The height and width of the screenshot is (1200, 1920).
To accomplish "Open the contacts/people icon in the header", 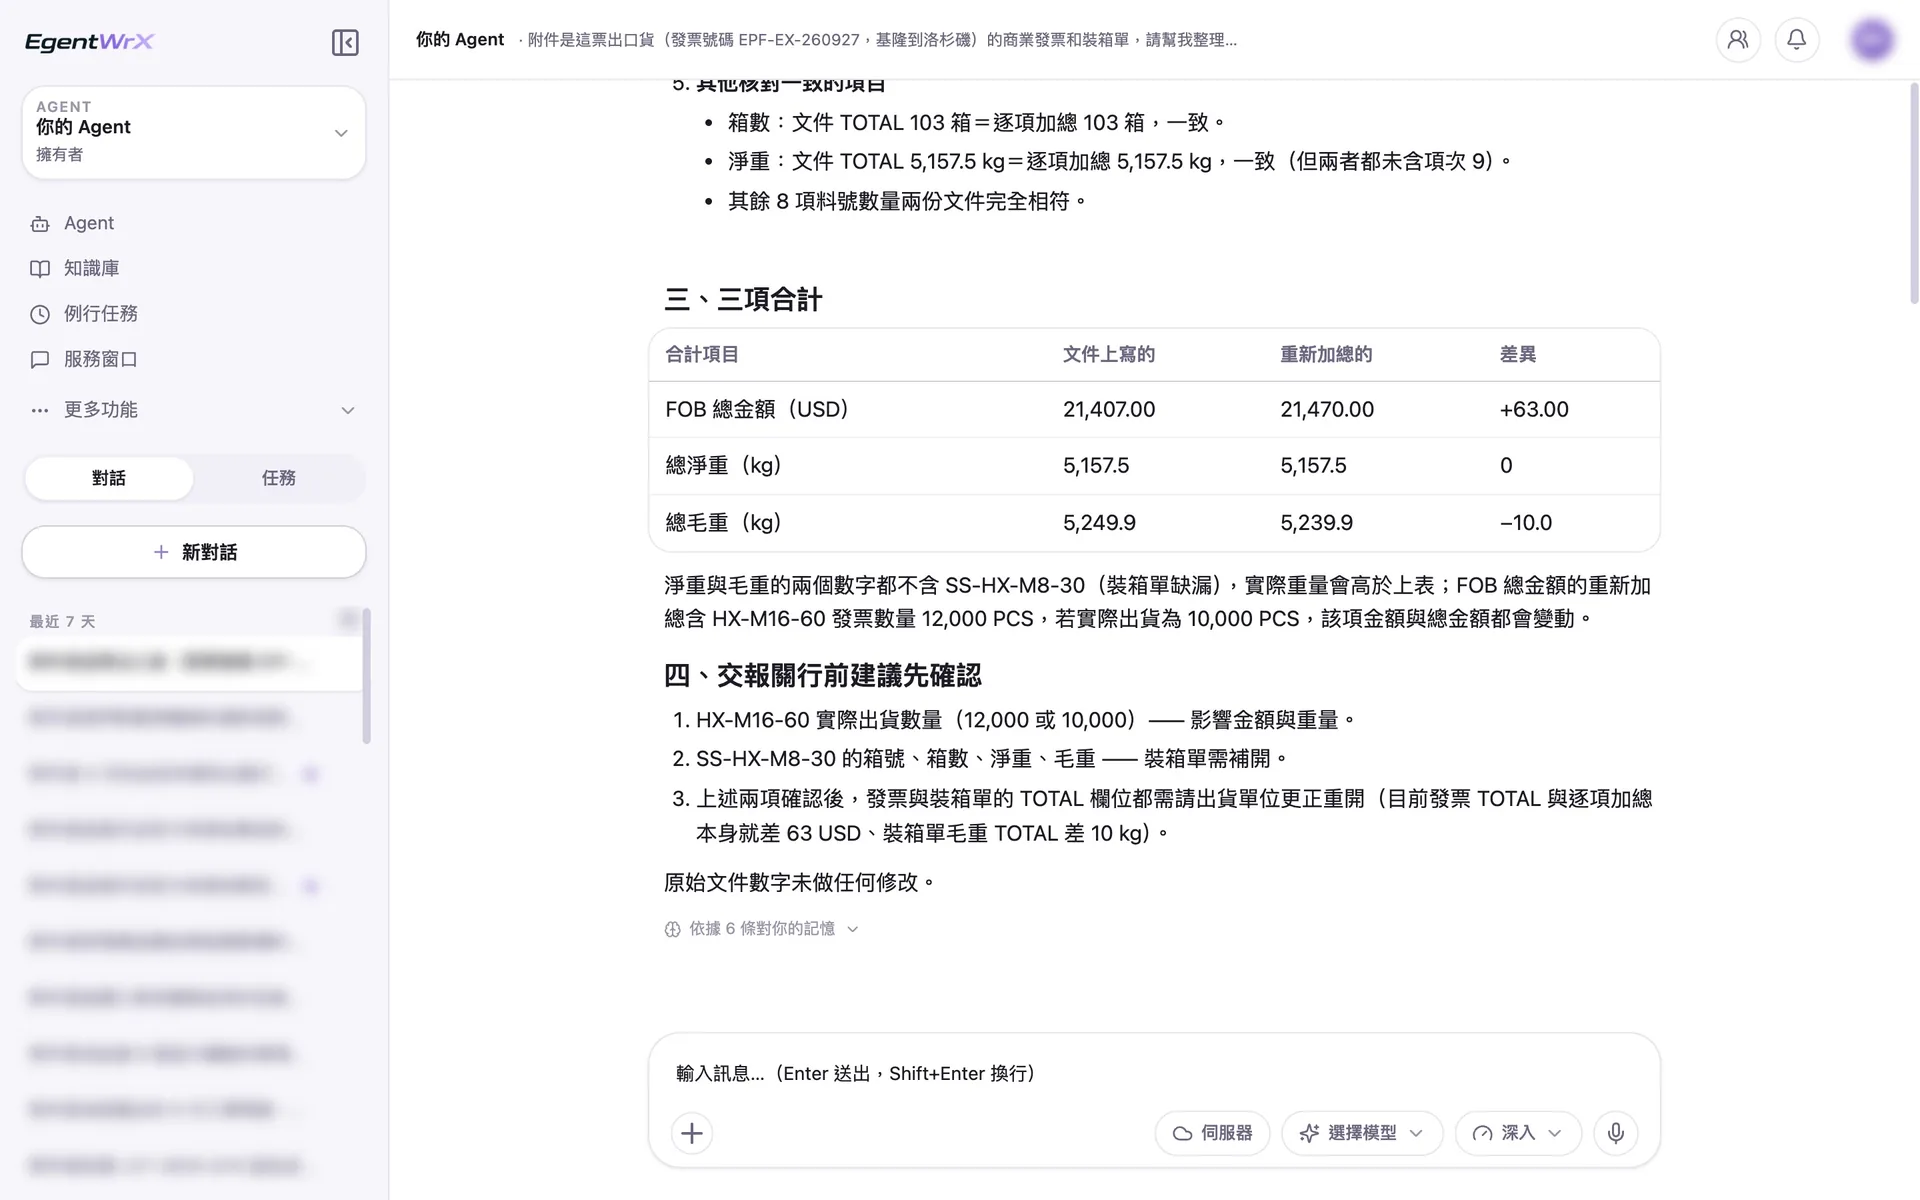I will pyautogui.click(x=1738, y=40).
